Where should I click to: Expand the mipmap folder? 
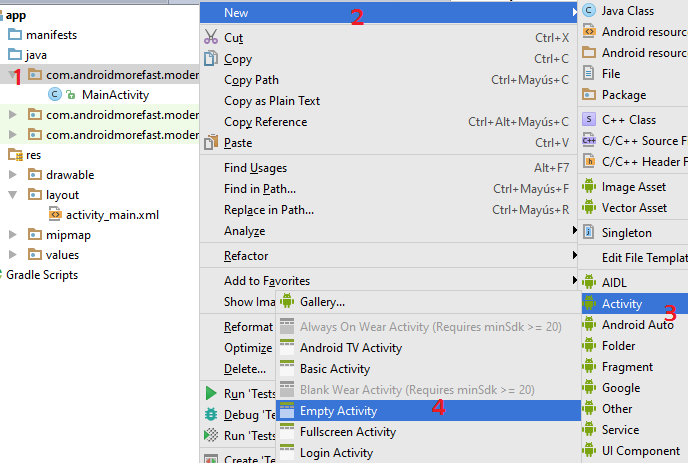coord(12,235)
